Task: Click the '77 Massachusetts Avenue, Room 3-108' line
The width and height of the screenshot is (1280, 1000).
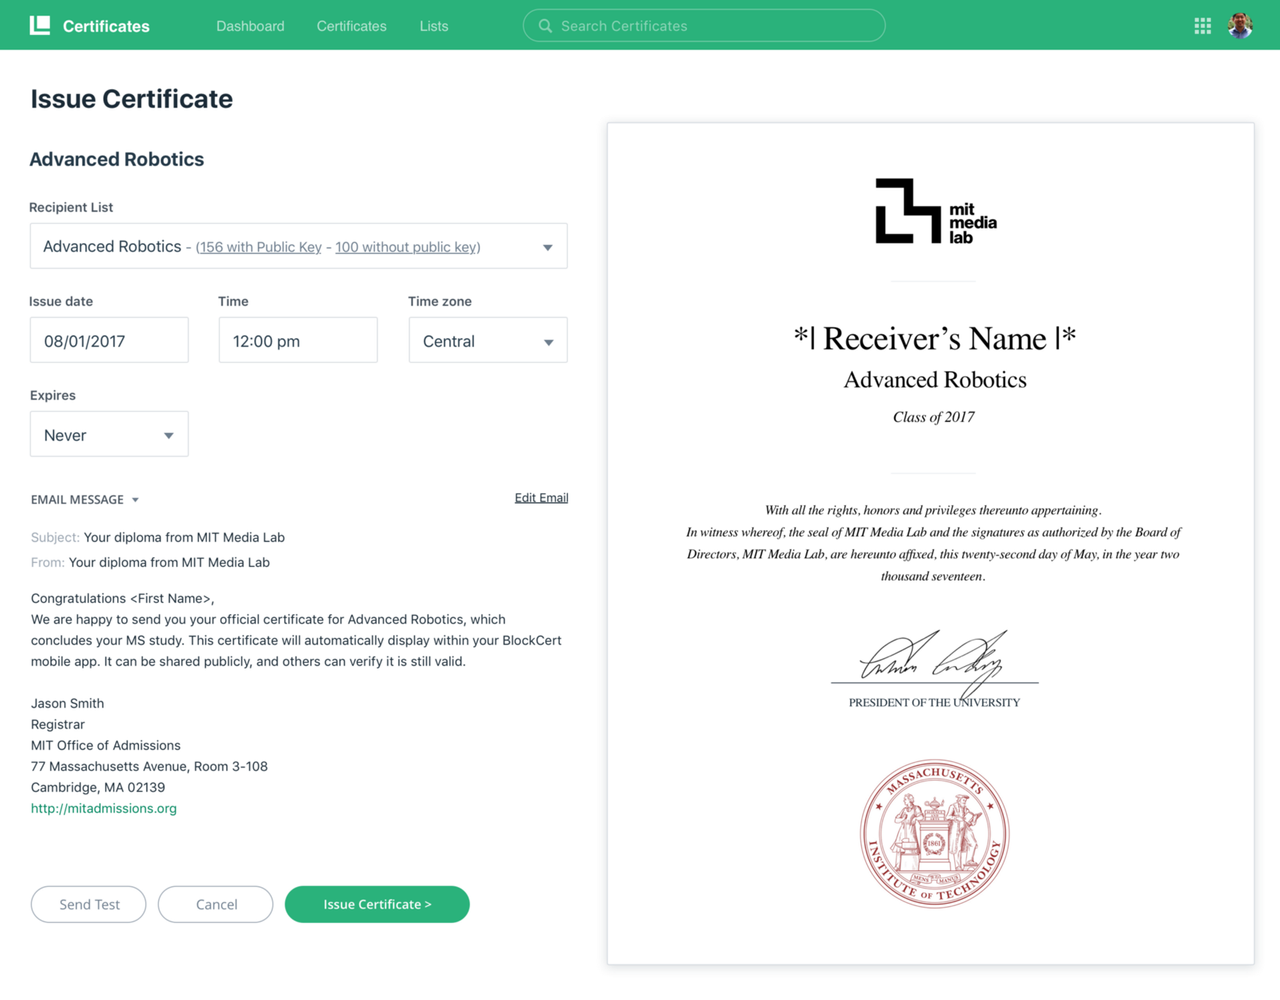Action: click(x=150, y=766)
